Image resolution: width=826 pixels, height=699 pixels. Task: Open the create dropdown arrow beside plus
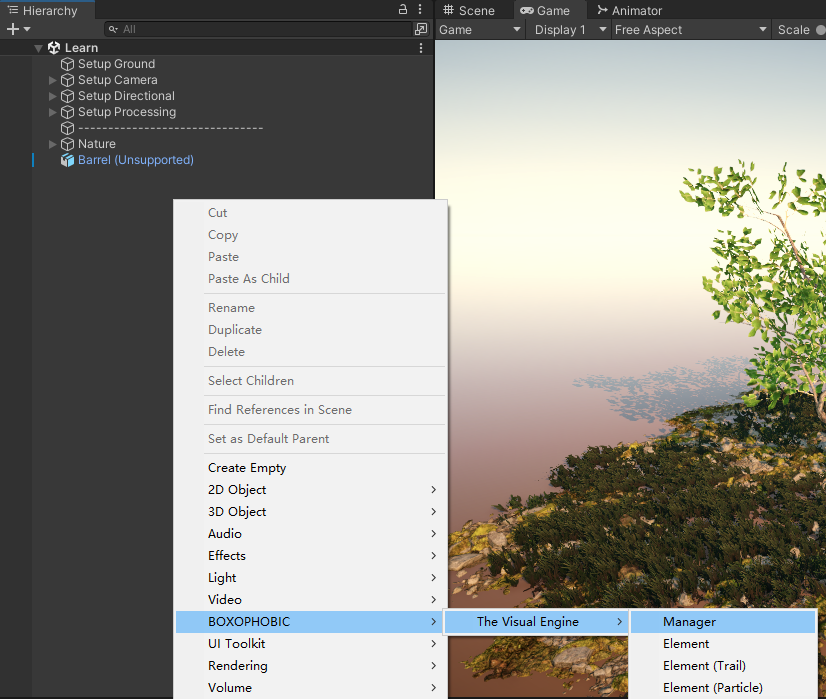27,29
